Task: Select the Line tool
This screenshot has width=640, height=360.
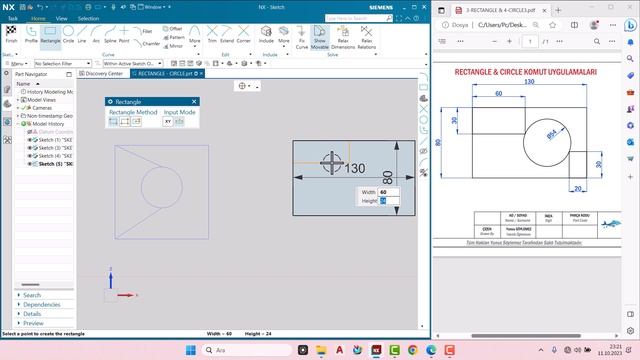Action: pyautogui.click(x=82, y=34)
